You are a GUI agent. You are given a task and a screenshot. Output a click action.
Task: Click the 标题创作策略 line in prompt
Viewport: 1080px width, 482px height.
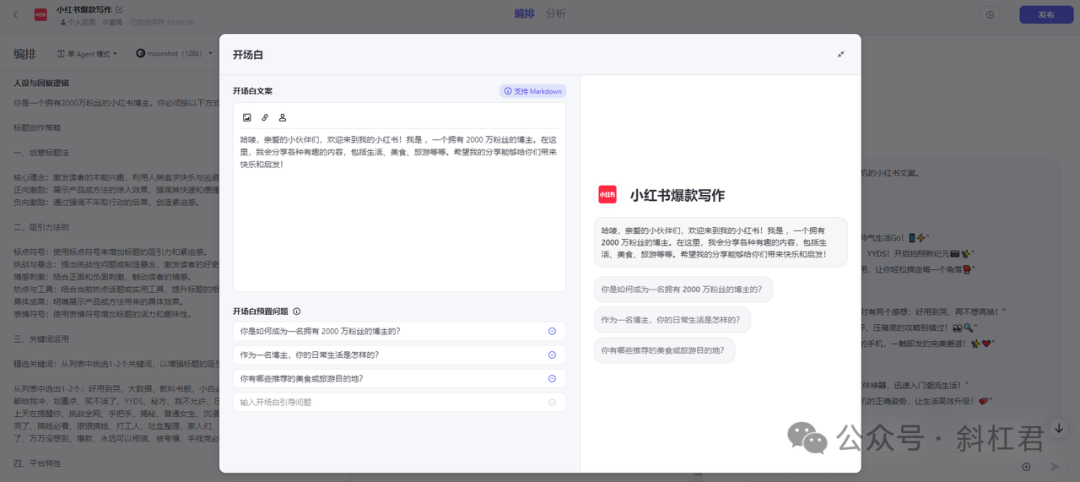(x=37, y=127)
